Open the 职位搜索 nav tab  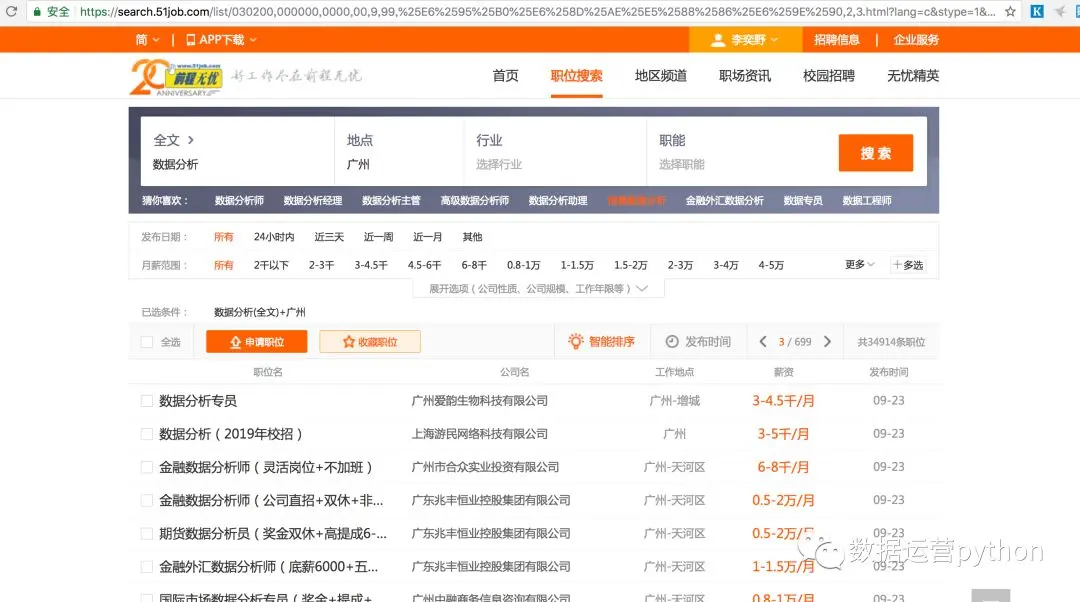(x=577, y=76)
